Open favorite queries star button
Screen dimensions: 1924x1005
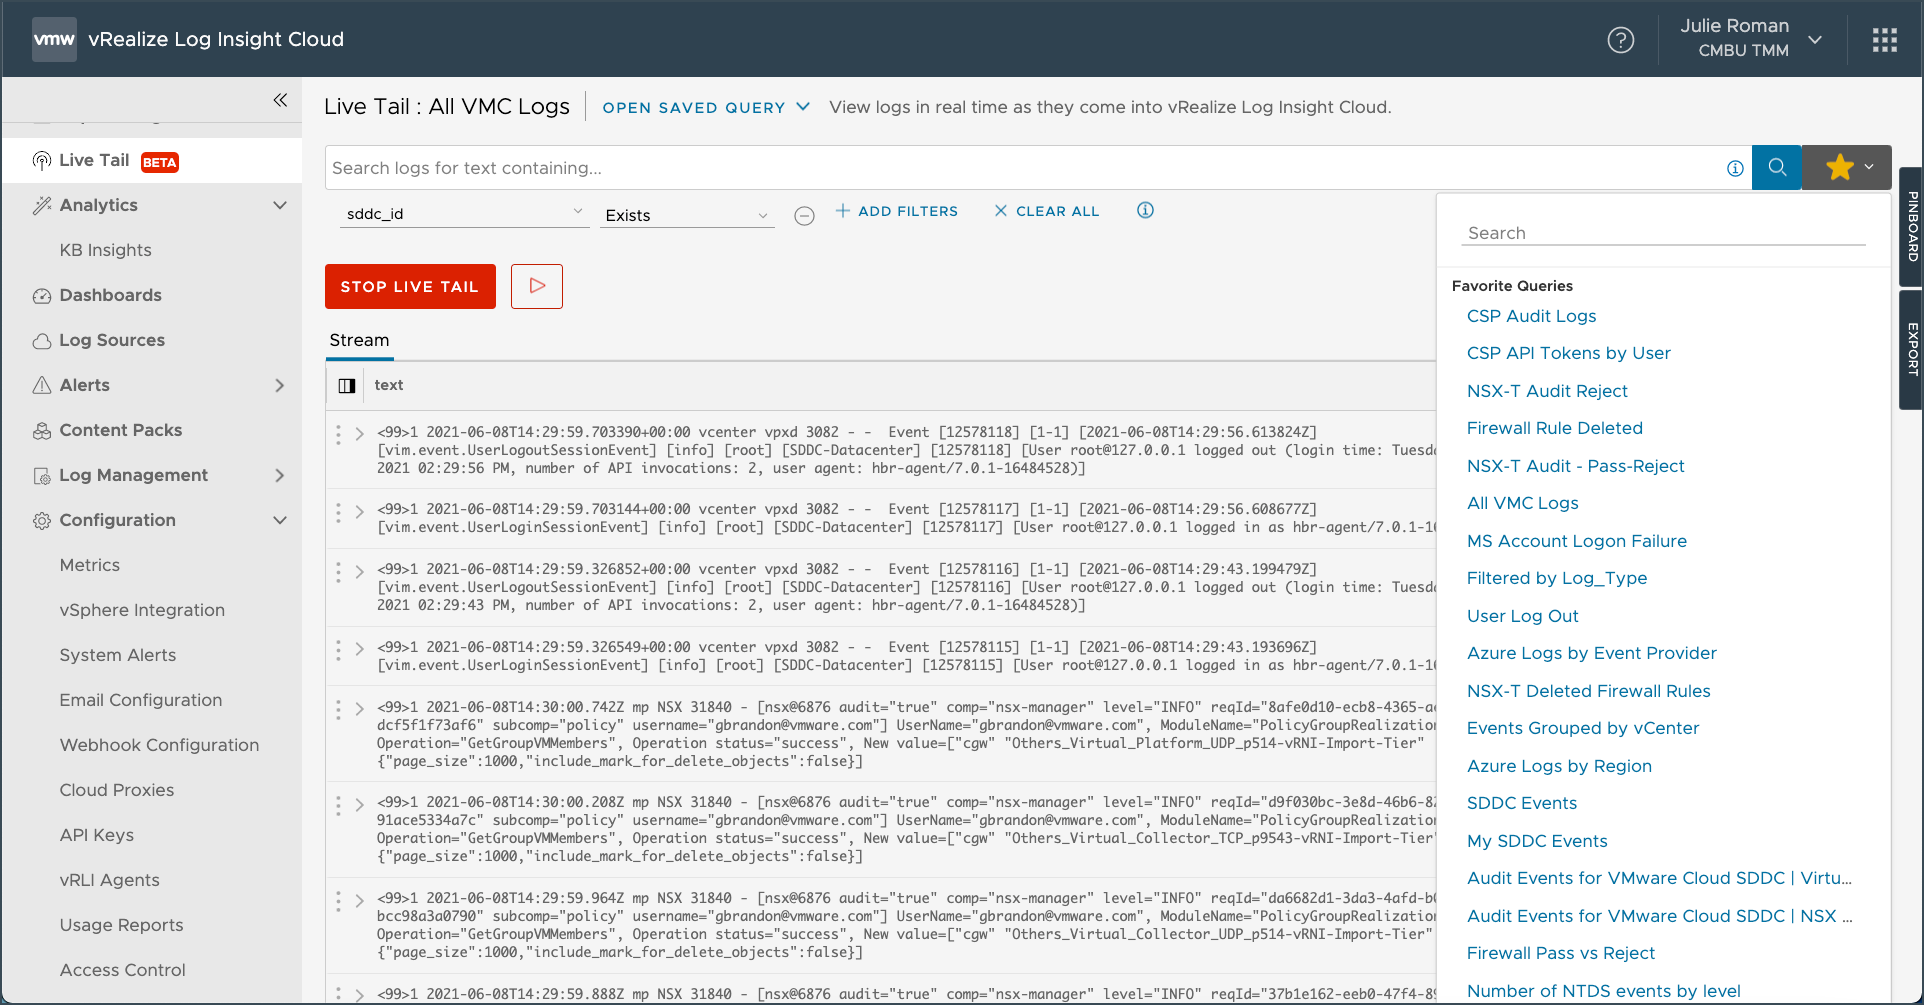tap(1847, 168)
